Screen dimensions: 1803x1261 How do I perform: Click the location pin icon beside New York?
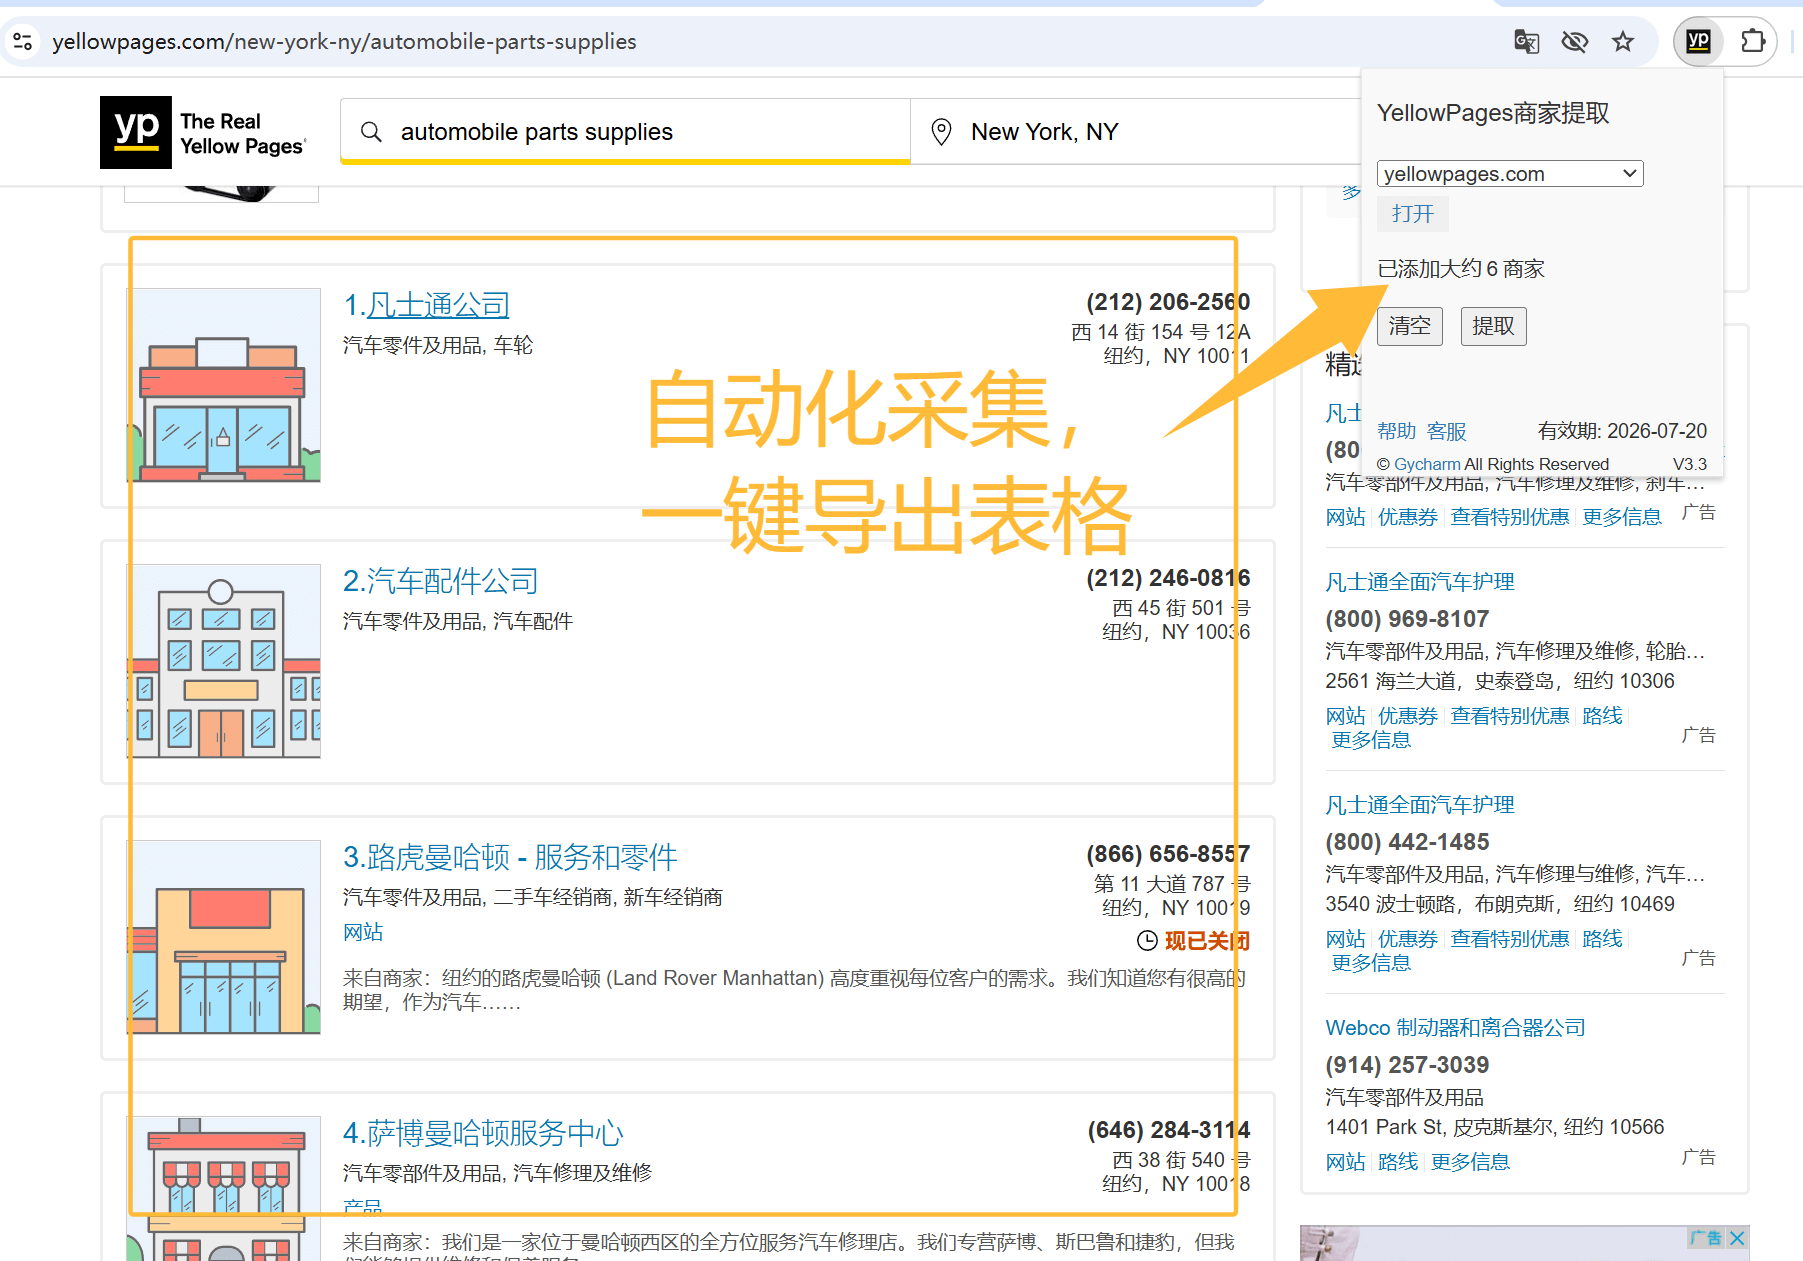tap(941, 132)
